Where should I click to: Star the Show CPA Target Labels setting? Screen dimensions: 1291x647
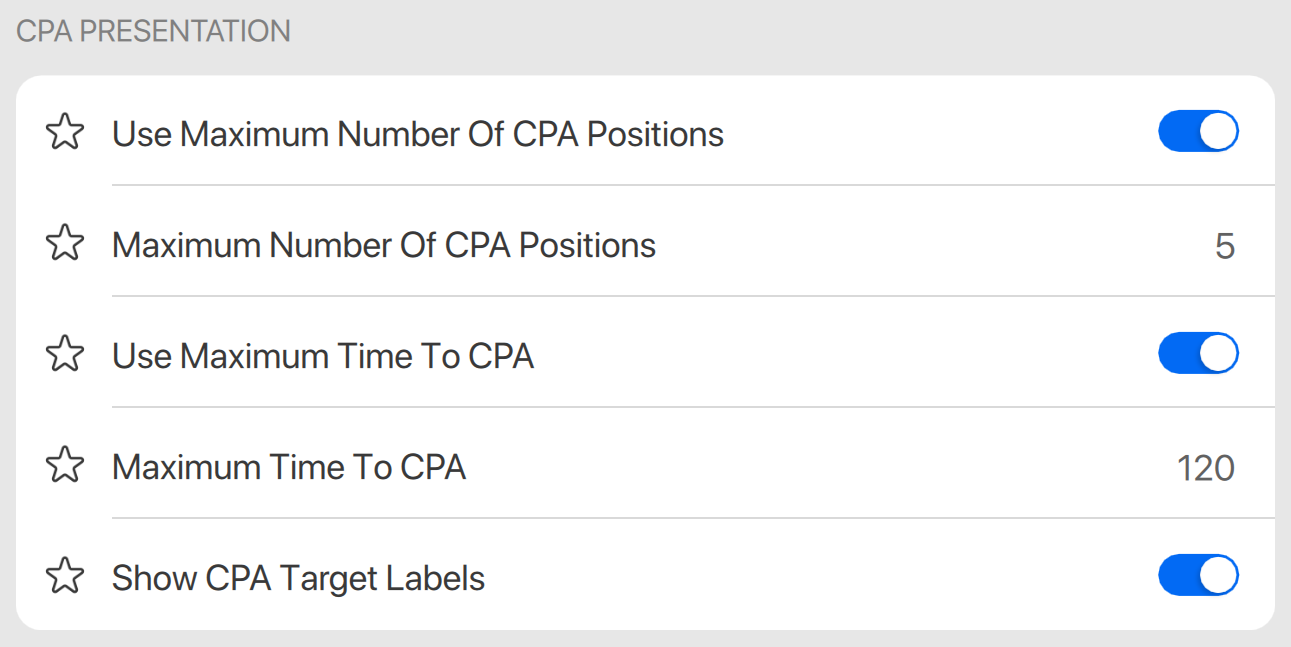coord(65,576)
